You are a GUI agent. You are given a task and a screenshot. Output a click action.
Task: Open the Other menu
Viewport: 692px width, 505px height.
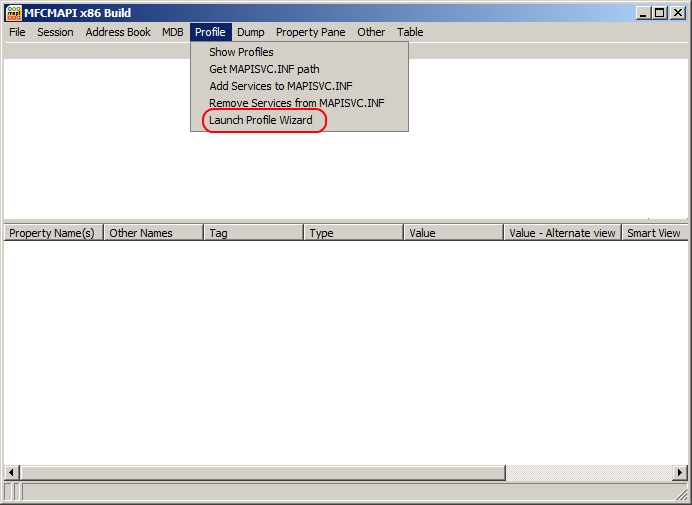coord(371,32)
